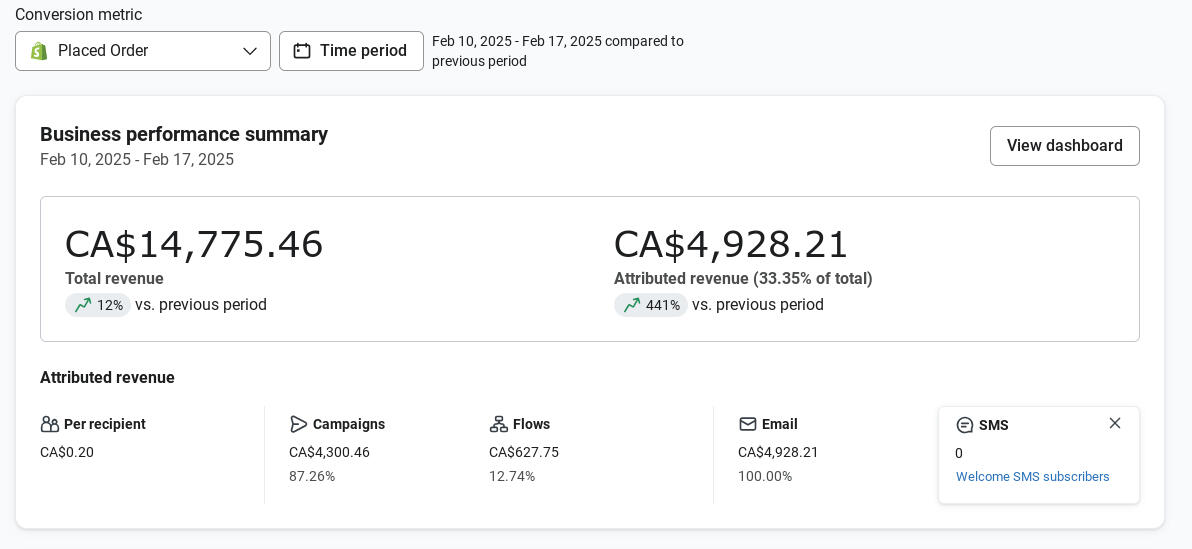Screen dimensions: 1192x549
Task: Open the Time period picker
Action: [351, 51]
